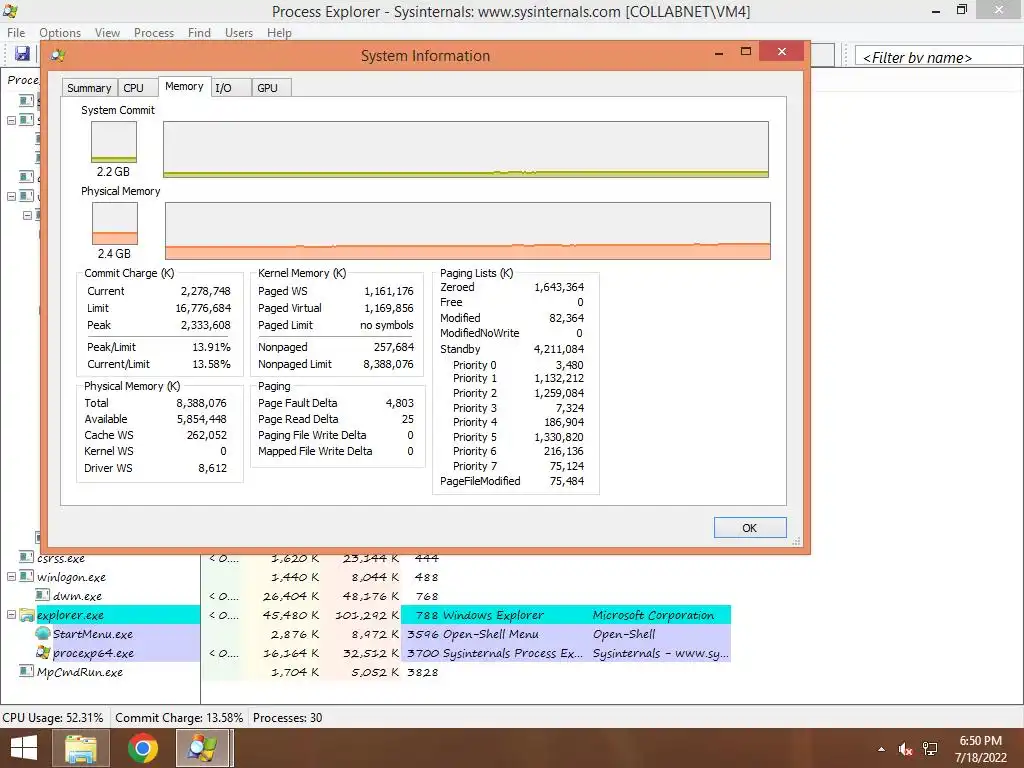Select the explorer.exe process row
The height and width of the screenshot is (768, 1024).
click(x=366, y=615)
